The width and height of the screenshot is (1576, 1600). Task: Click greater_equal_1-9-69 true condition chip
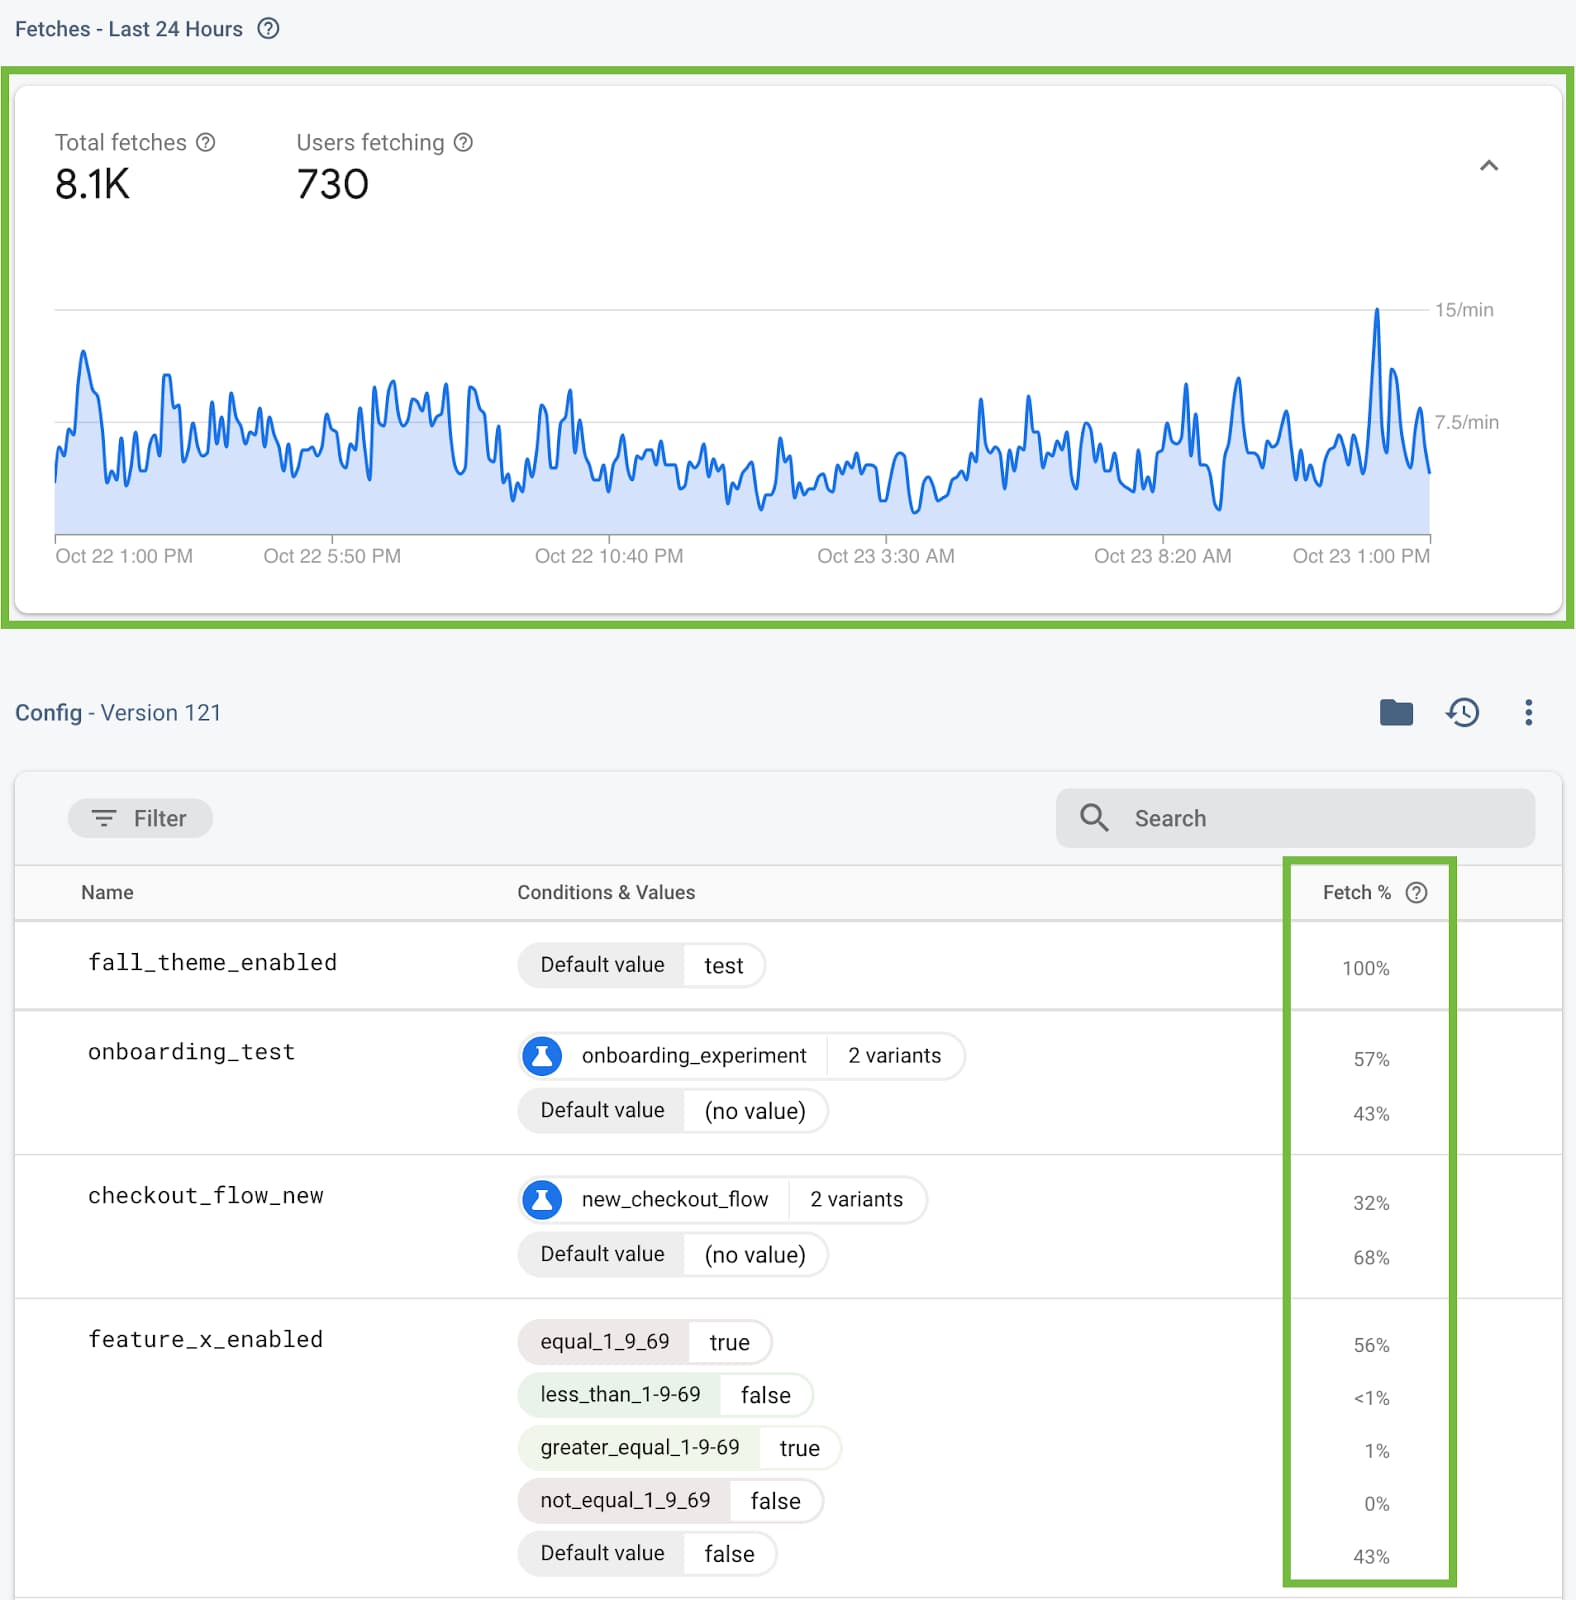click(679, 1448)
